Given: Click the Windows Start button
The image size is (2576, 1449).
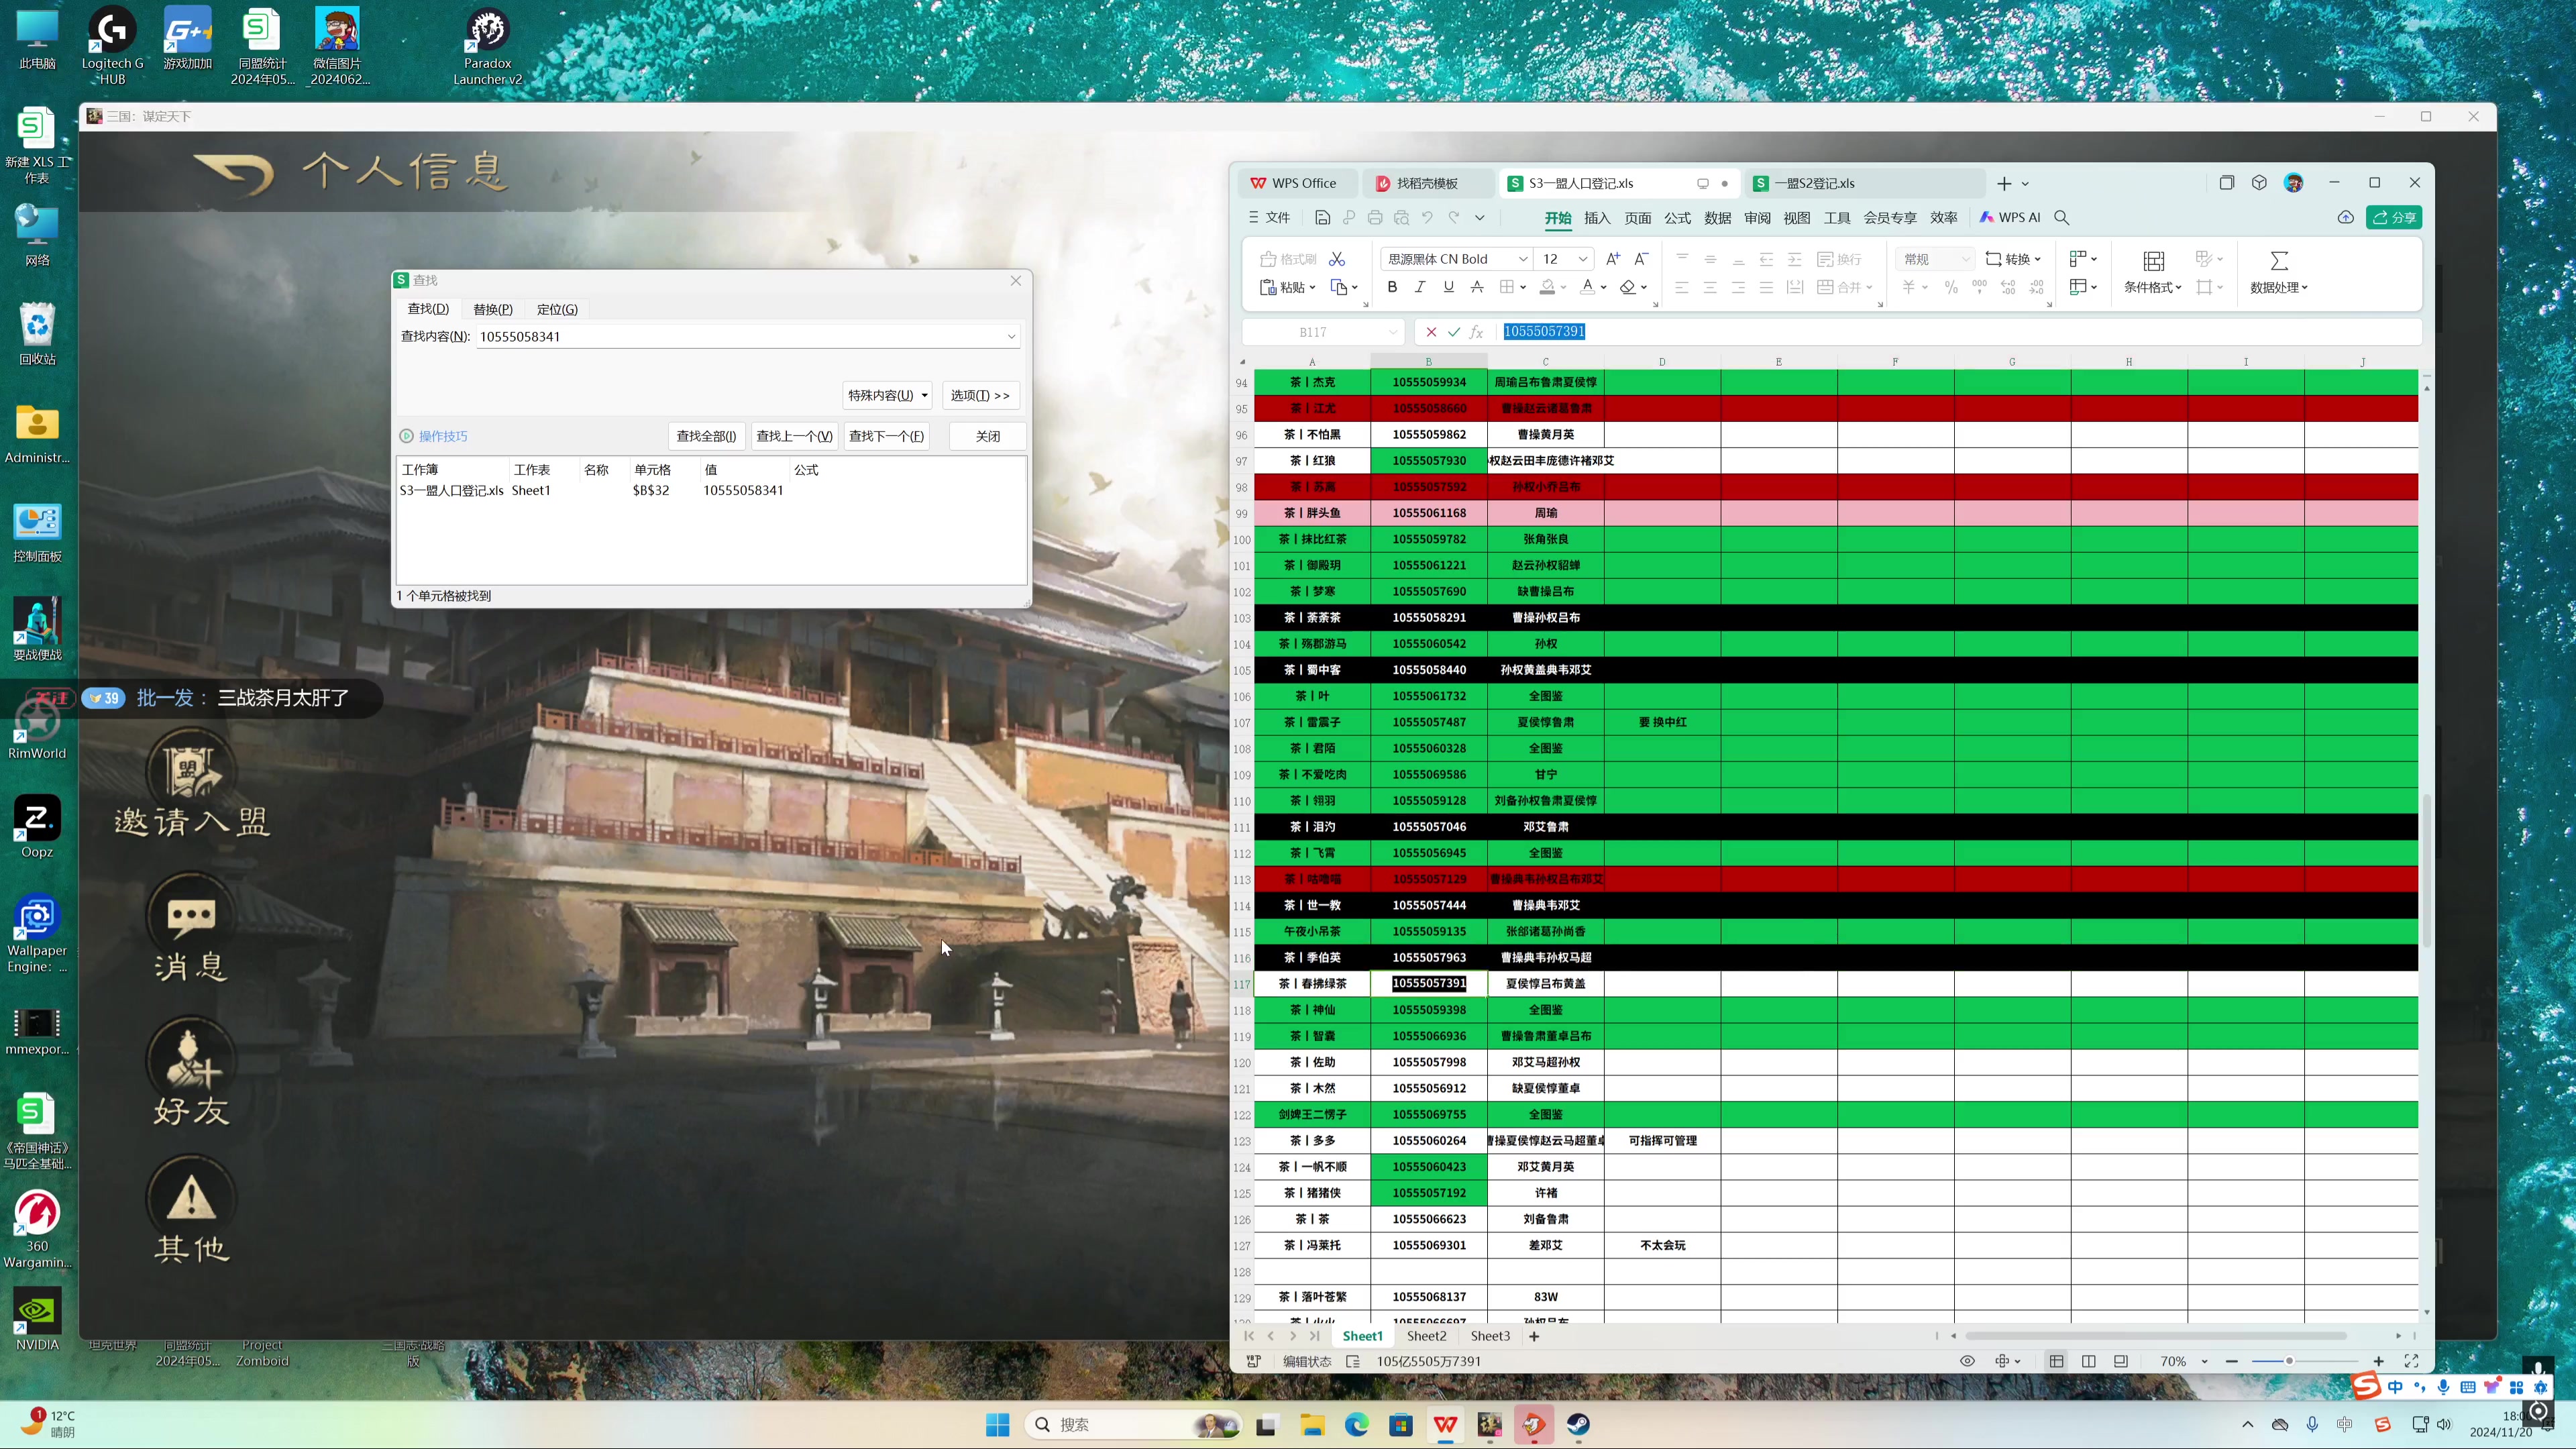Looking at the screenshot, I should (997, 1424).
